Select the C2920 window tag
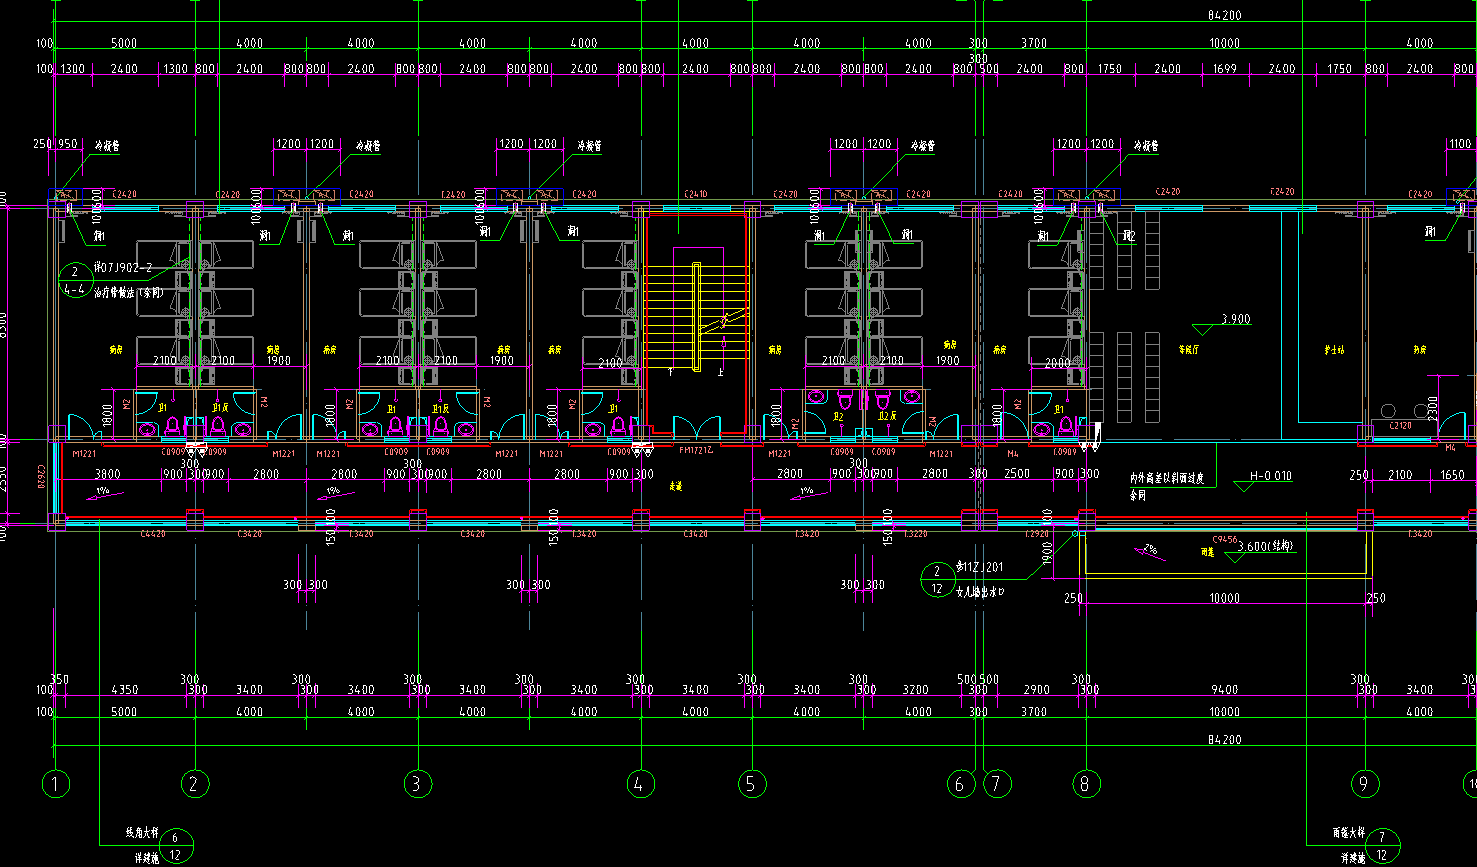This screenshot has width=1477, height=867. tap(1037, 534)
